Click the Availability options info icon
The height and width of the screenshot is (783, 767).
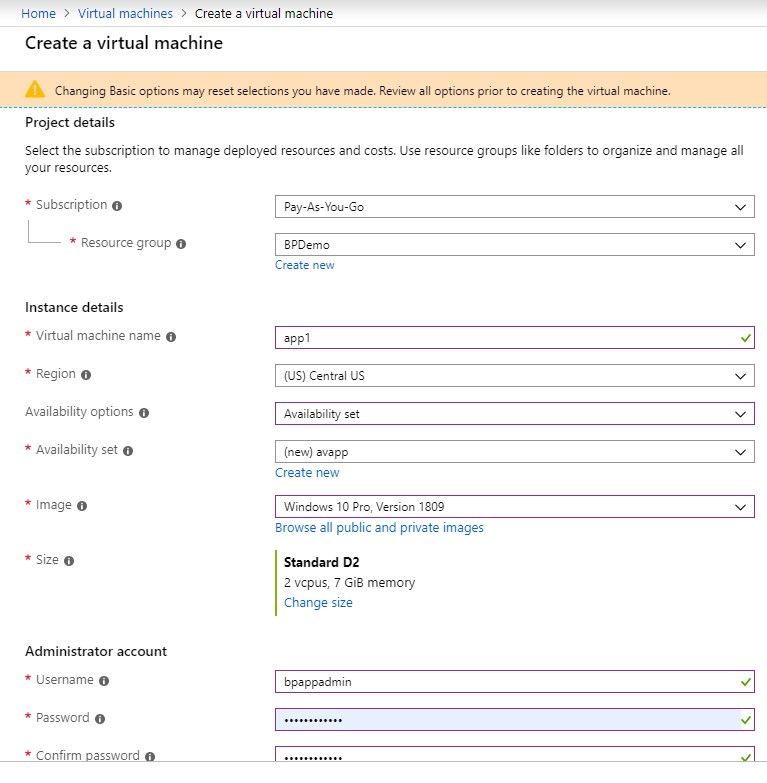click(144, 413)
